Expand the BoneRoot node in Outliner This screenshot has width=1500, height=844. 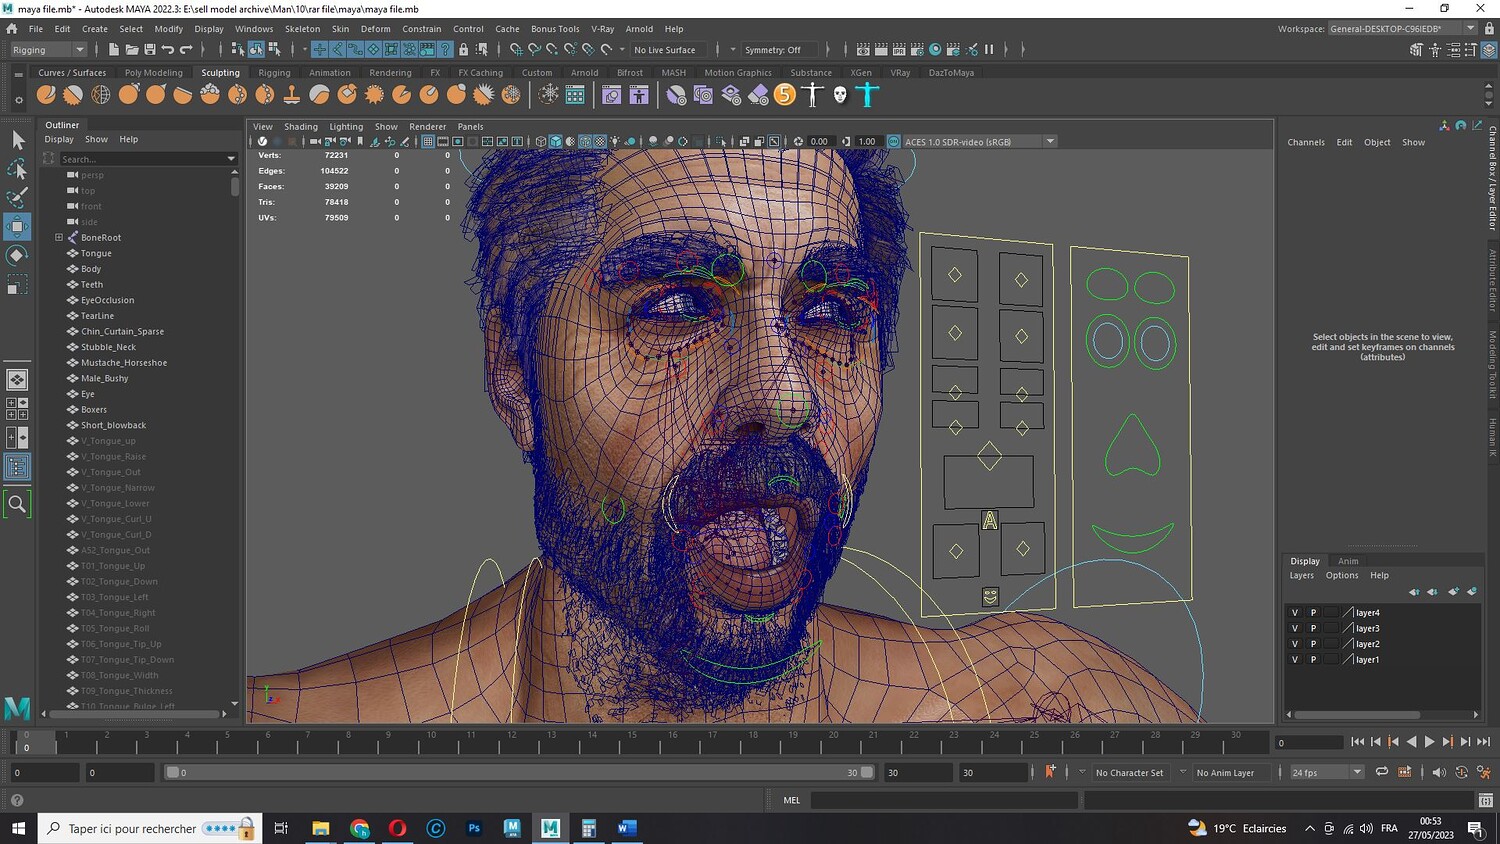(59, 238)
